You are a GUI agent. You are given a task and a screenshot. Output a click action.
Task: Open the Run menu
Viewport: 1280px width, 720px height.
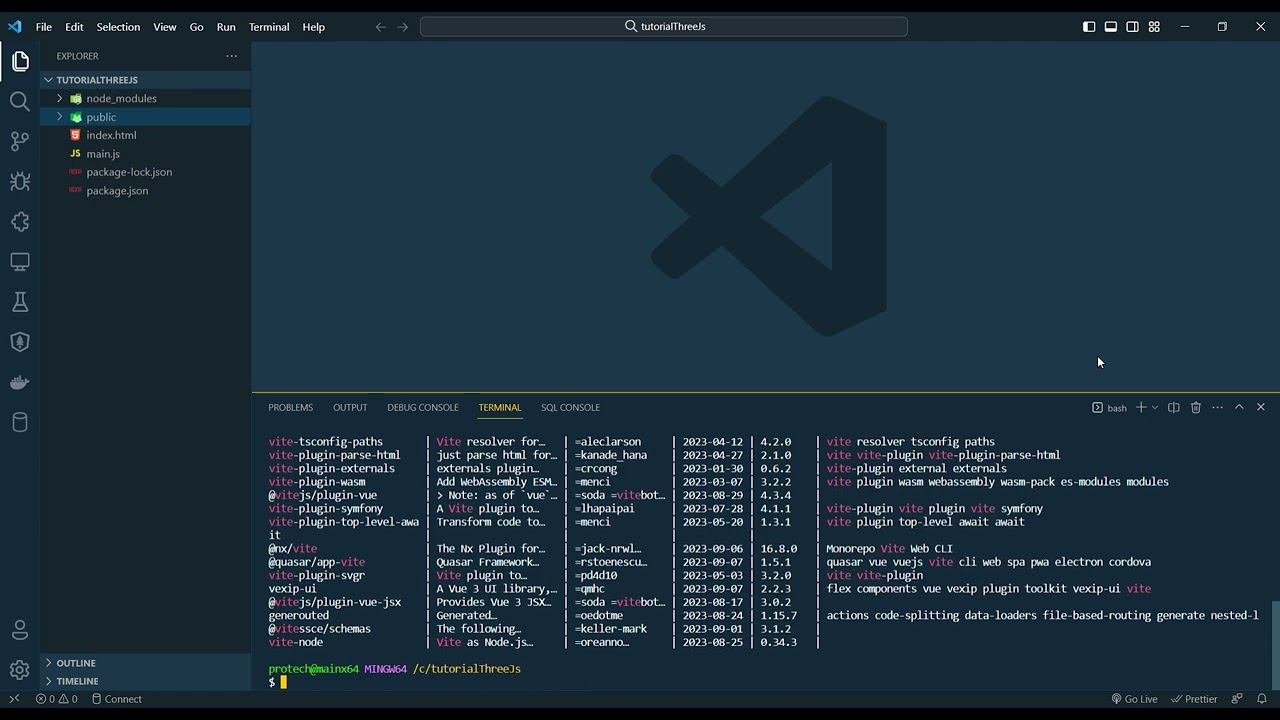[226, 27]
